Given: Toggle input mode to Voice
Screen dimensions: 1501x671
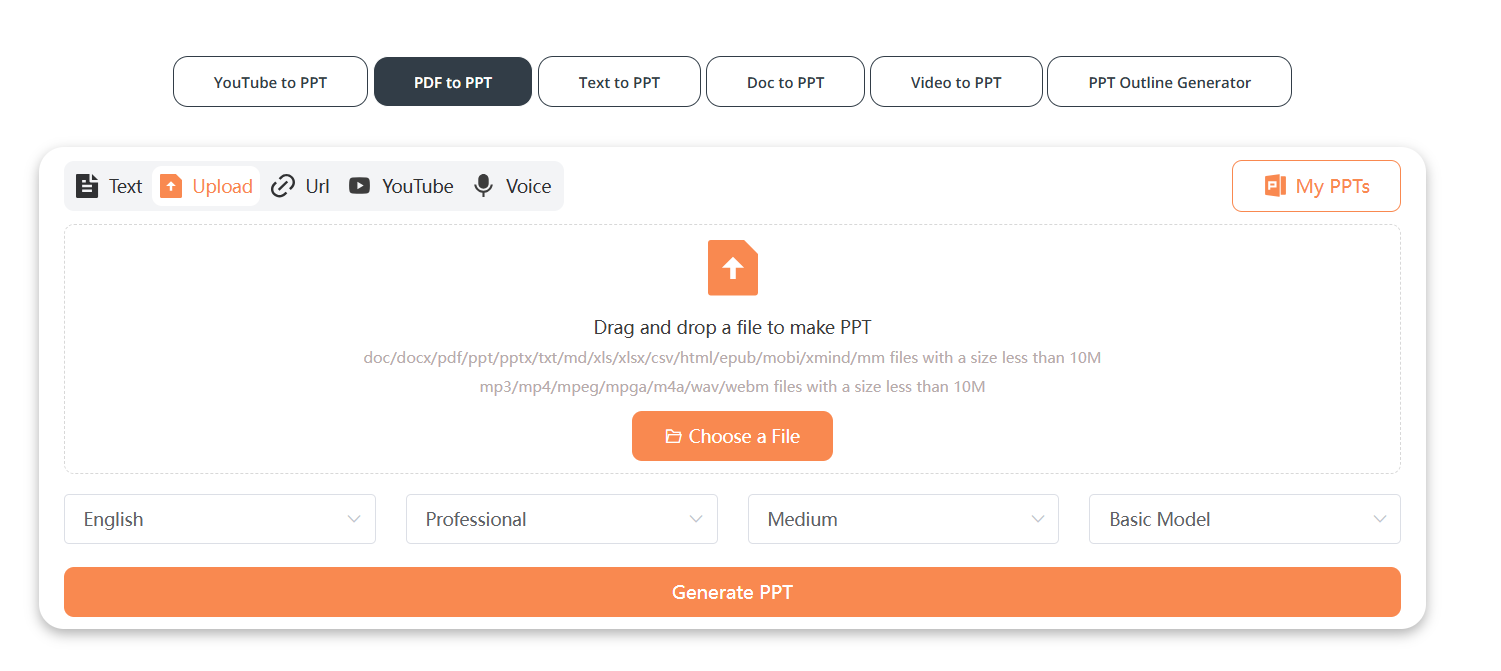Looking at the screenshot, I should [x=512, y=186].
